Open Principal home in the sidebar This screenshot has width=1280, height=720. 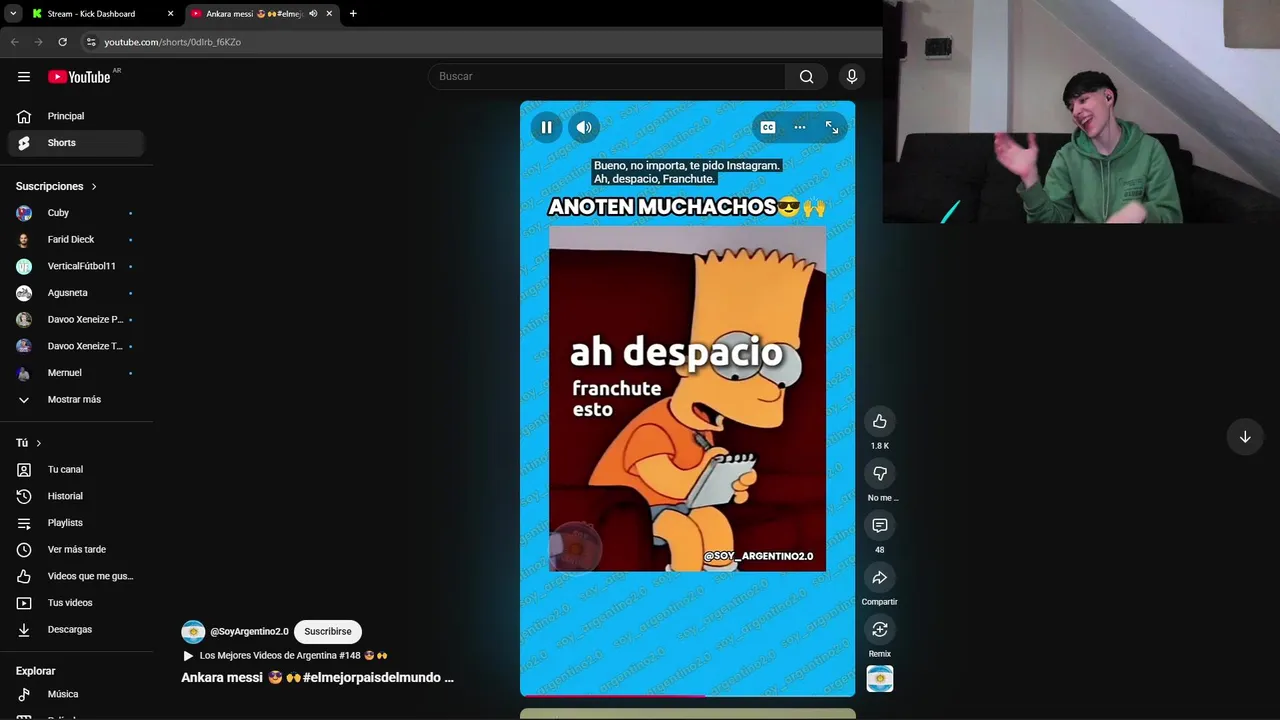pyautogui.click(x=77, y=116)
